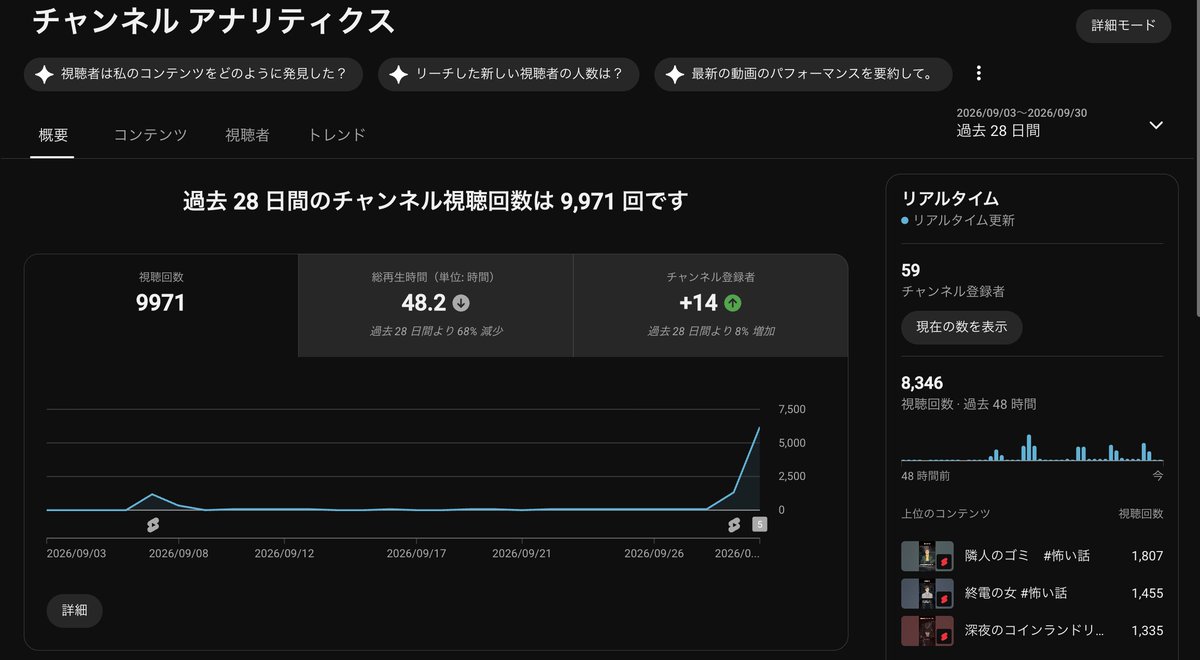The image size is (1200, 660).
Task: Click the 7,500 y-axis label
Action: (x=792, y=409)
